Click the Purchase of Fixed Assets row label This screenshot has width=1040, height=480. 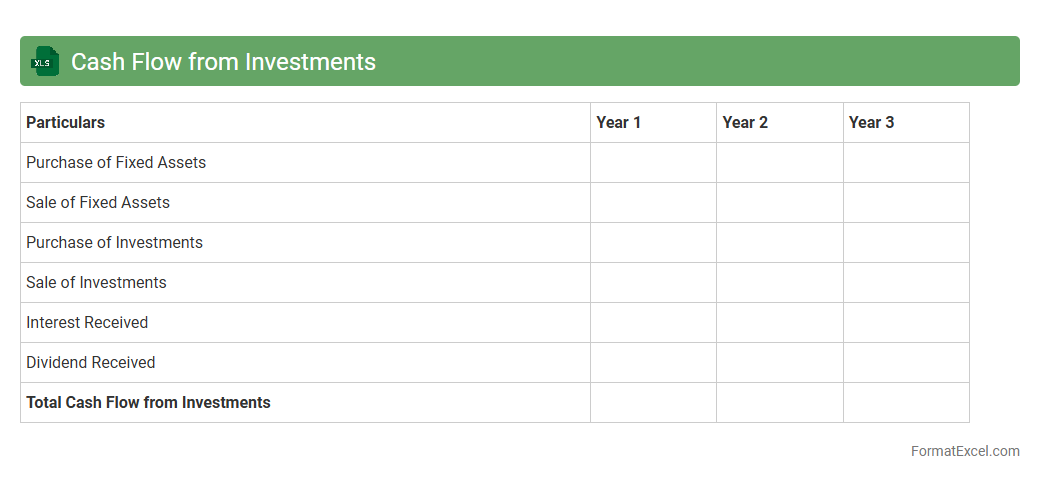click(116, 162)
